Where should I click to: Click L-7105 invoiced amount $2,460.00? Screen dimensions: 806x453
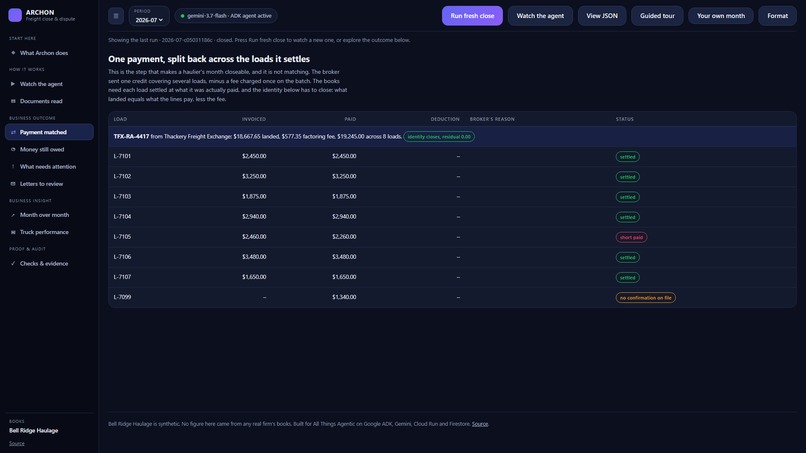coord(254,237)
